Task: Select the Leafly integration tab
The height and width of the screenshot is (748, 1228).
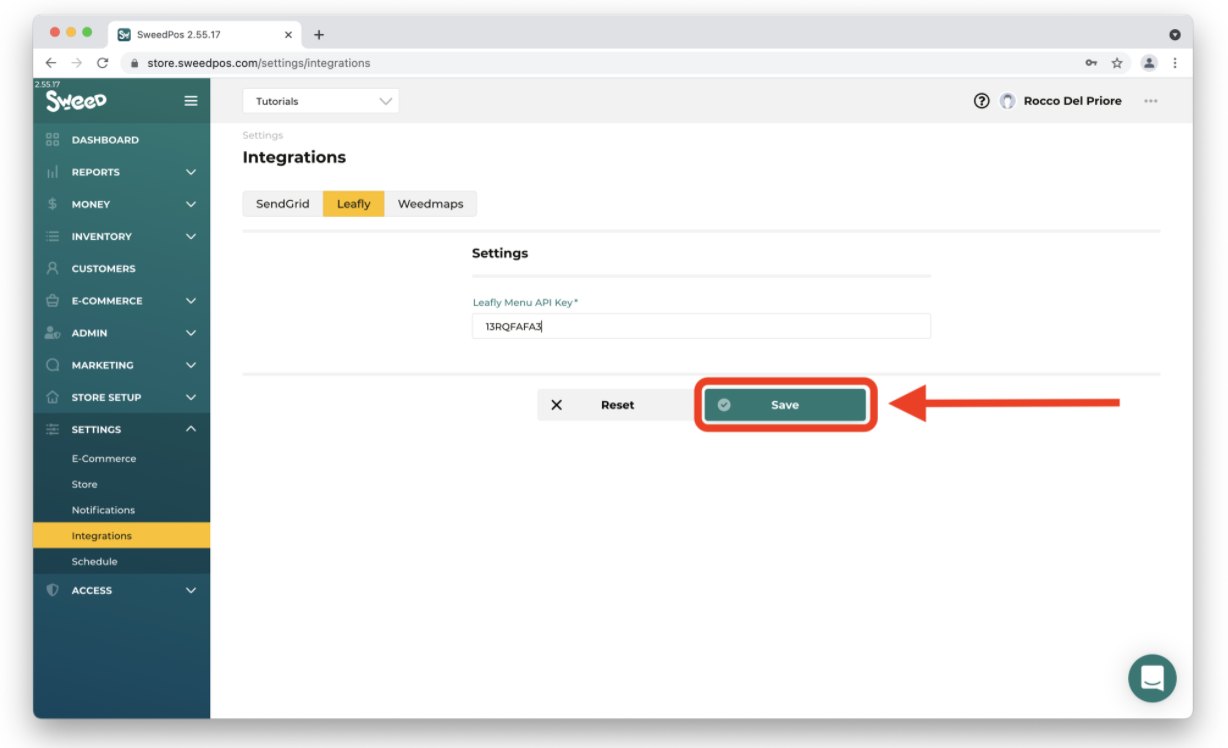Action: click(354, 204)
